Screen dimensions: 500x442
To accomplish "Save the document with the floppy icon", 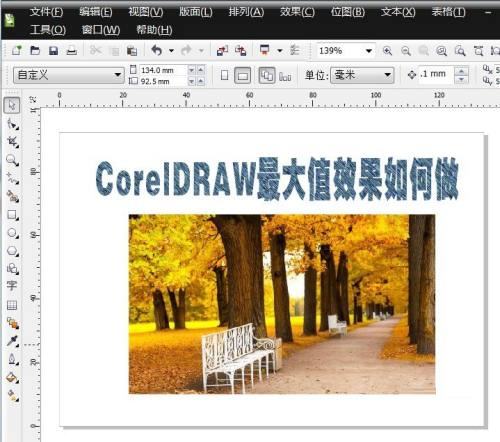I will point(53,50).
